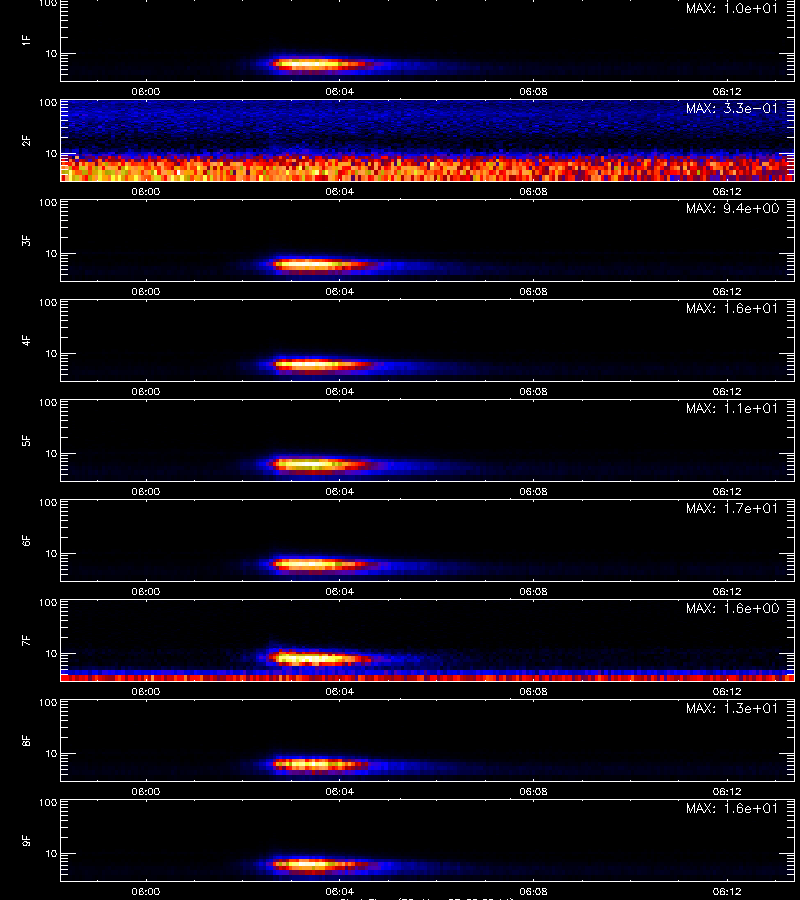Select the 1F y-axis panel label
The width and height of the screenshot is (800, 900).
tap(26, 40)
